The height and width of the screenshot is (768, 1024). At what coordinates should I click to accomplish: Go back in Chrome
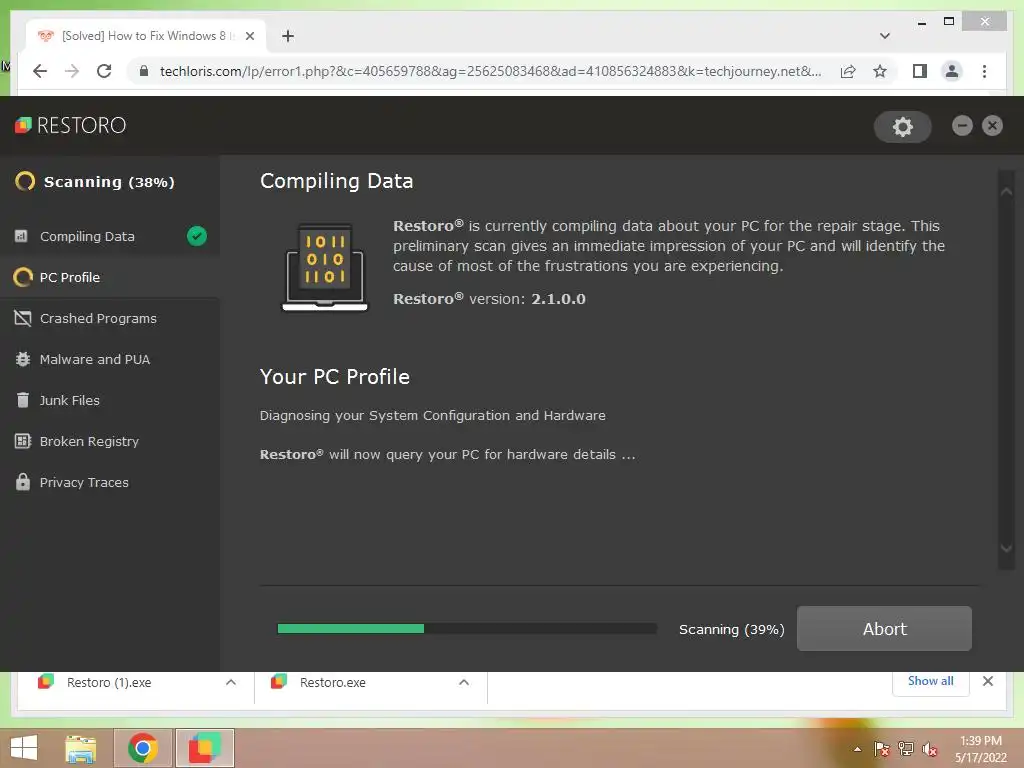(40, 71)
